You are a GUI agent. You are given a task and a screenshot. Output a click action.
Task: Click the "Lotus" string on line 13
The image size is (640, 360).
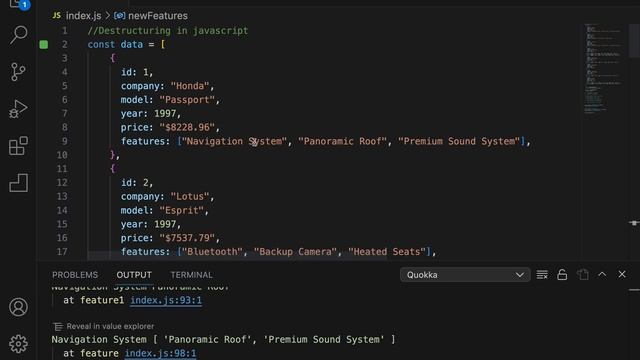pos(190,197)
